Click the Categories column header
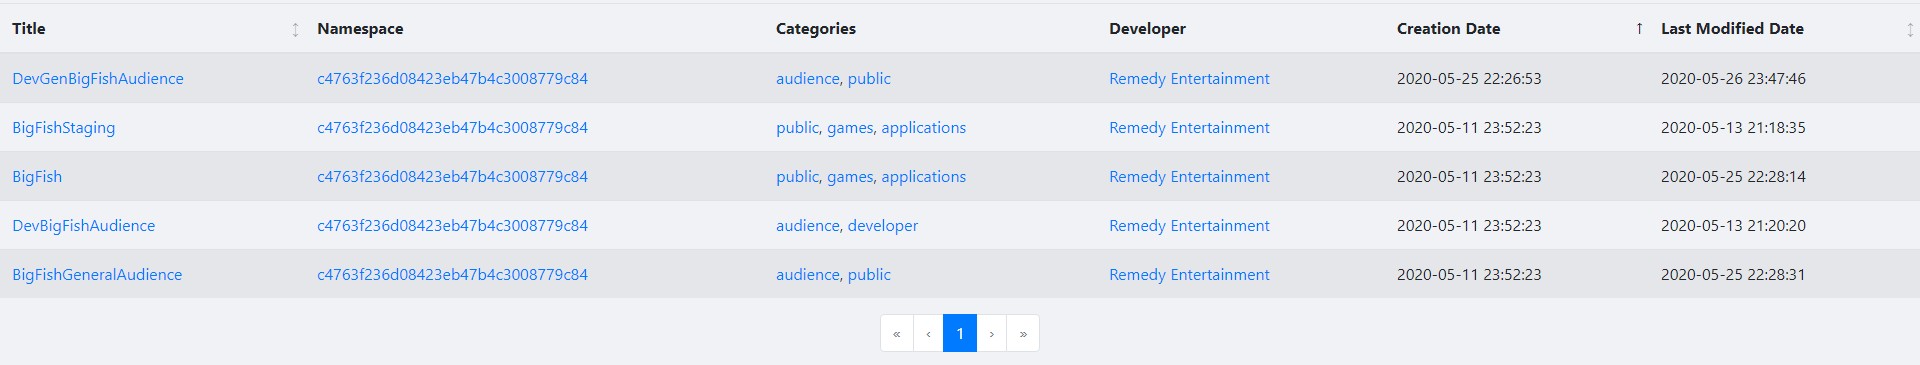This screenshot has width=1920, height=365. (816, 28)
